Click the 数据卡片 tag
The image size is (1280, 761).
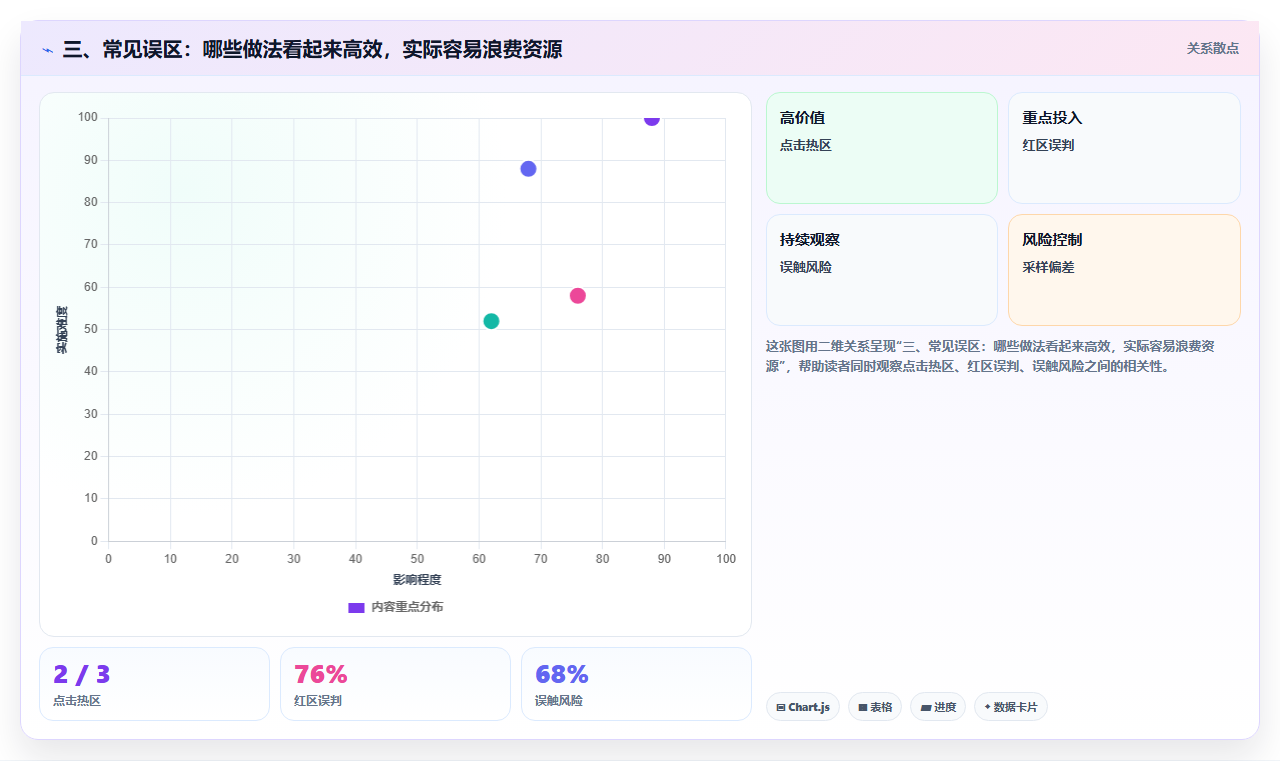click(1011, 707)
